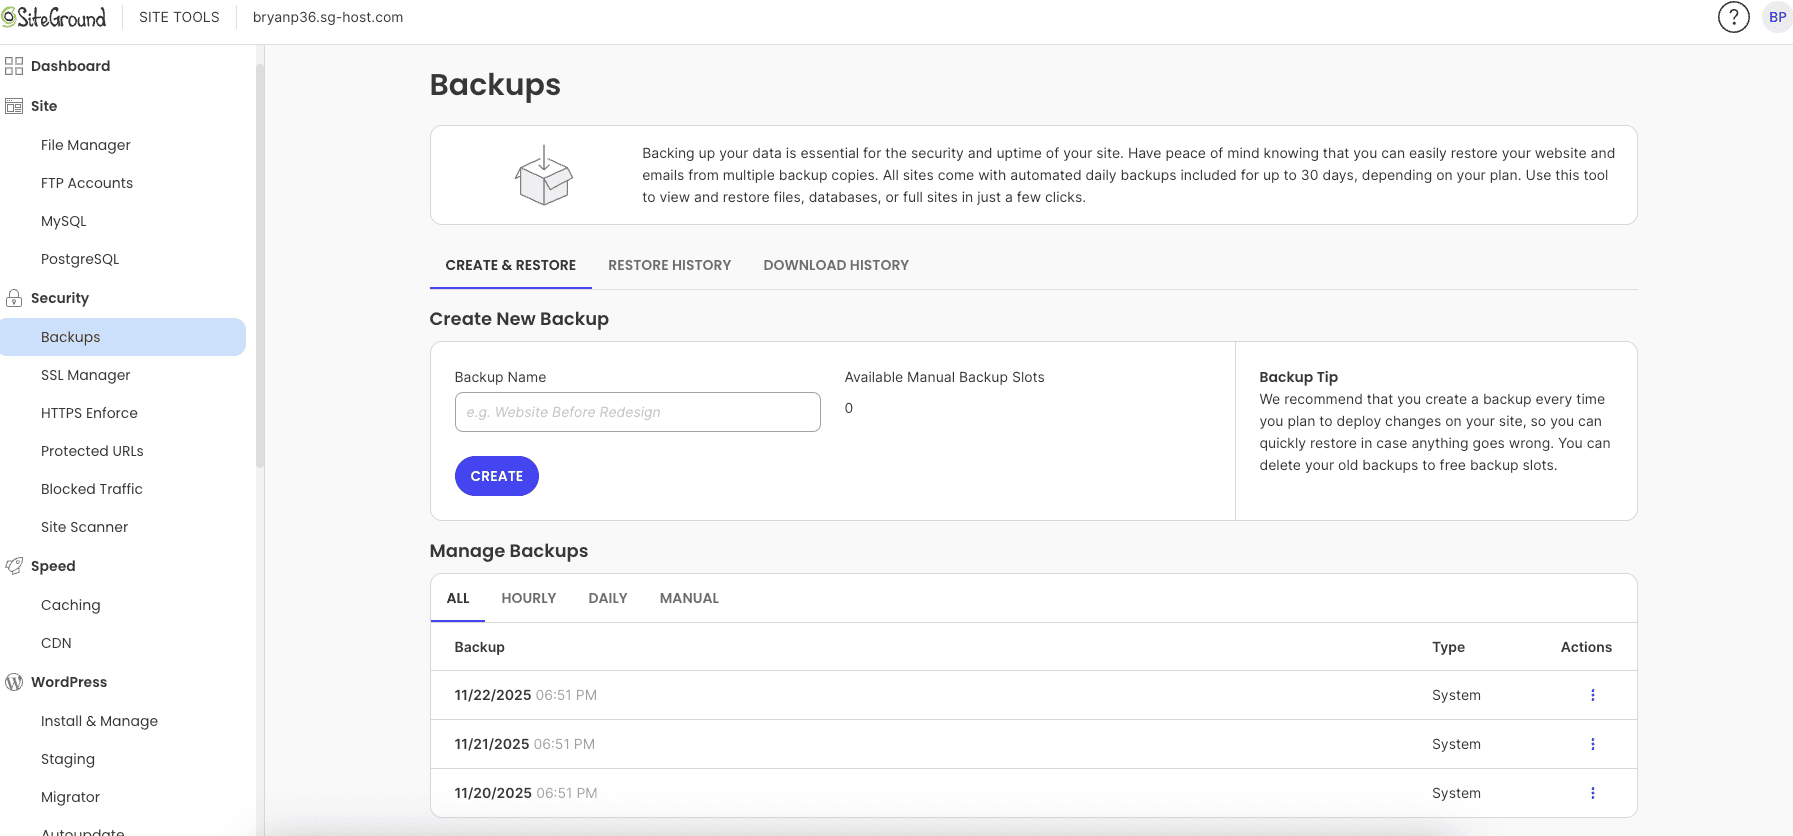Viewport: 1793px width, 836px height.
Task: Select Backups in the sidebar
Action: point(123,337)
